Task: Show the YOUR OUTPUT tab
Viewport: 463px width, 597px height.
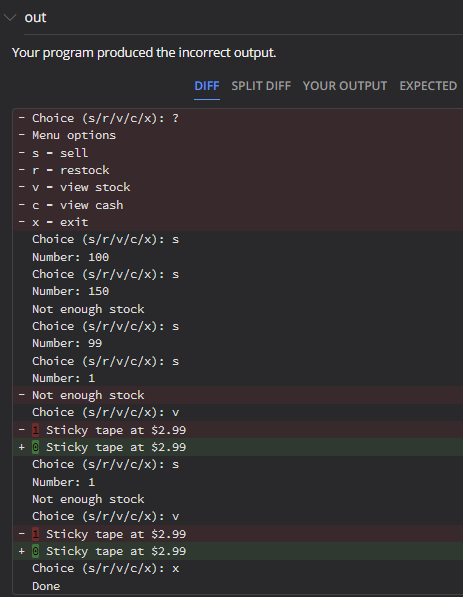Action: point(345,86)
